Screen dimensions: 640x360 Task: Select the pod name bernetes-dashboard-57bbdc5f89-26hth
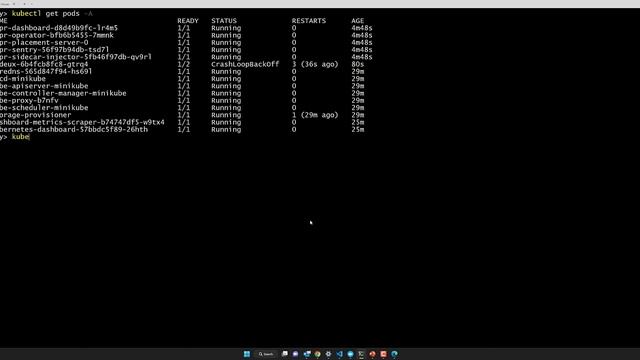click(x=74, y=129)
